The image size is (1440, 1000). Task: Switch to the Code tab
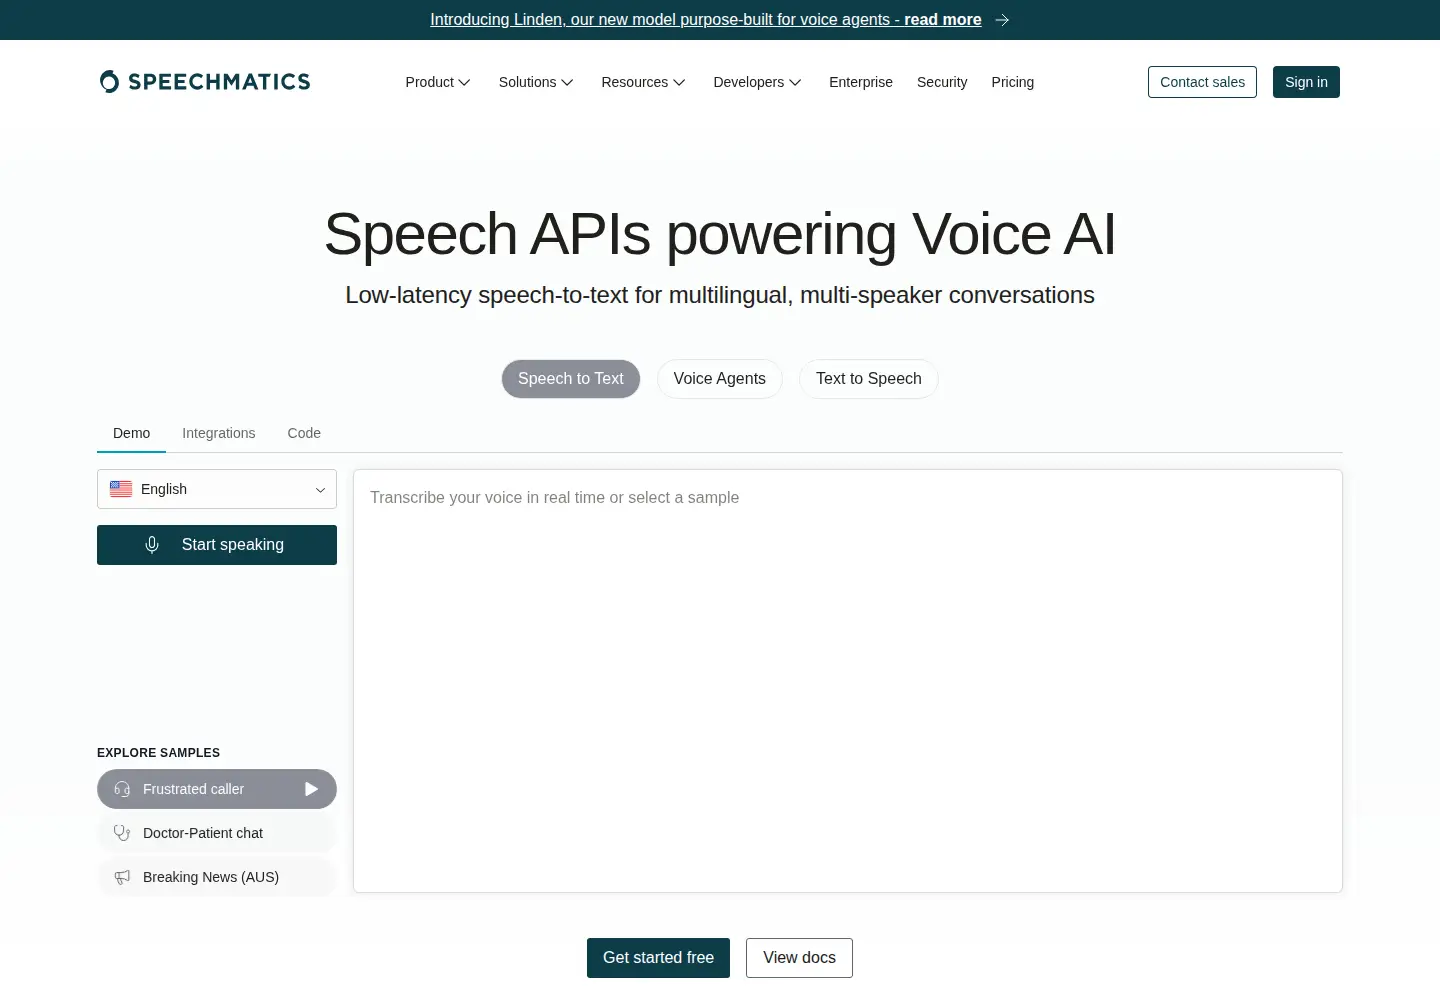(304, 433)
